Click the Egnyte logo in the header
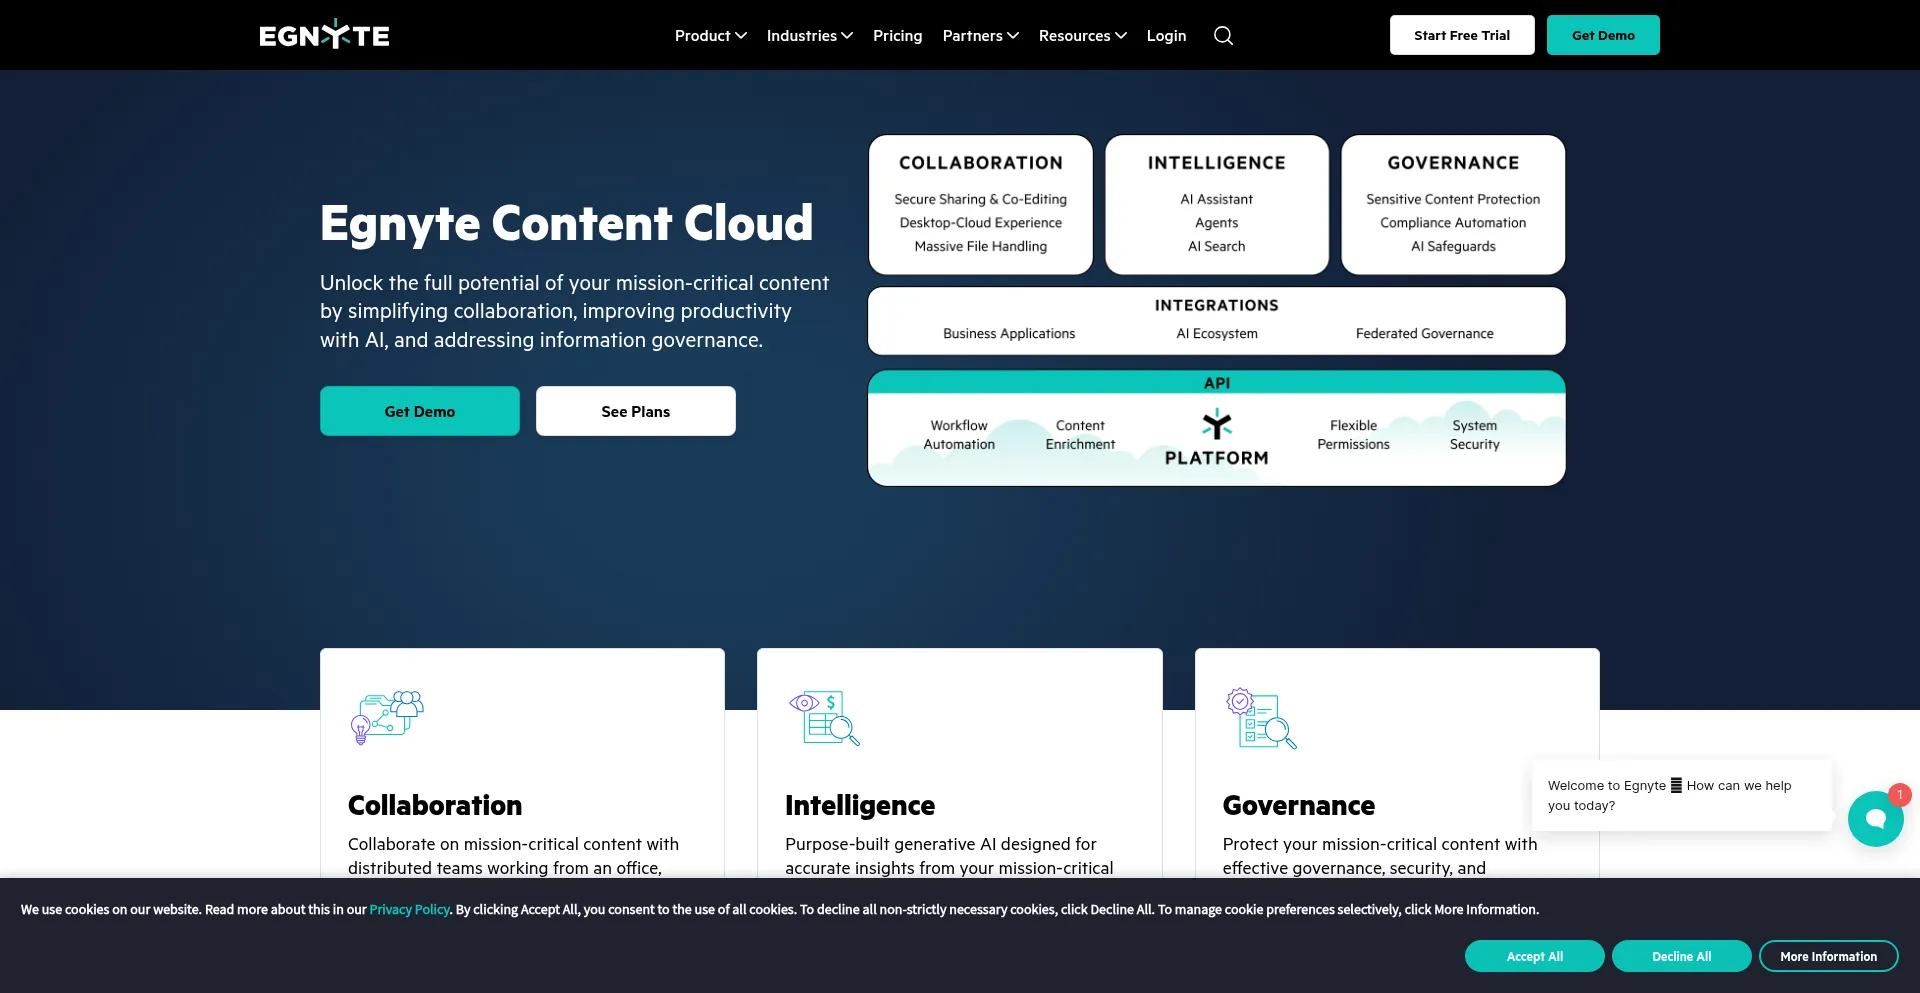Image resolution: width=1920 pixels, height=993 pixels. coord(324,35)
